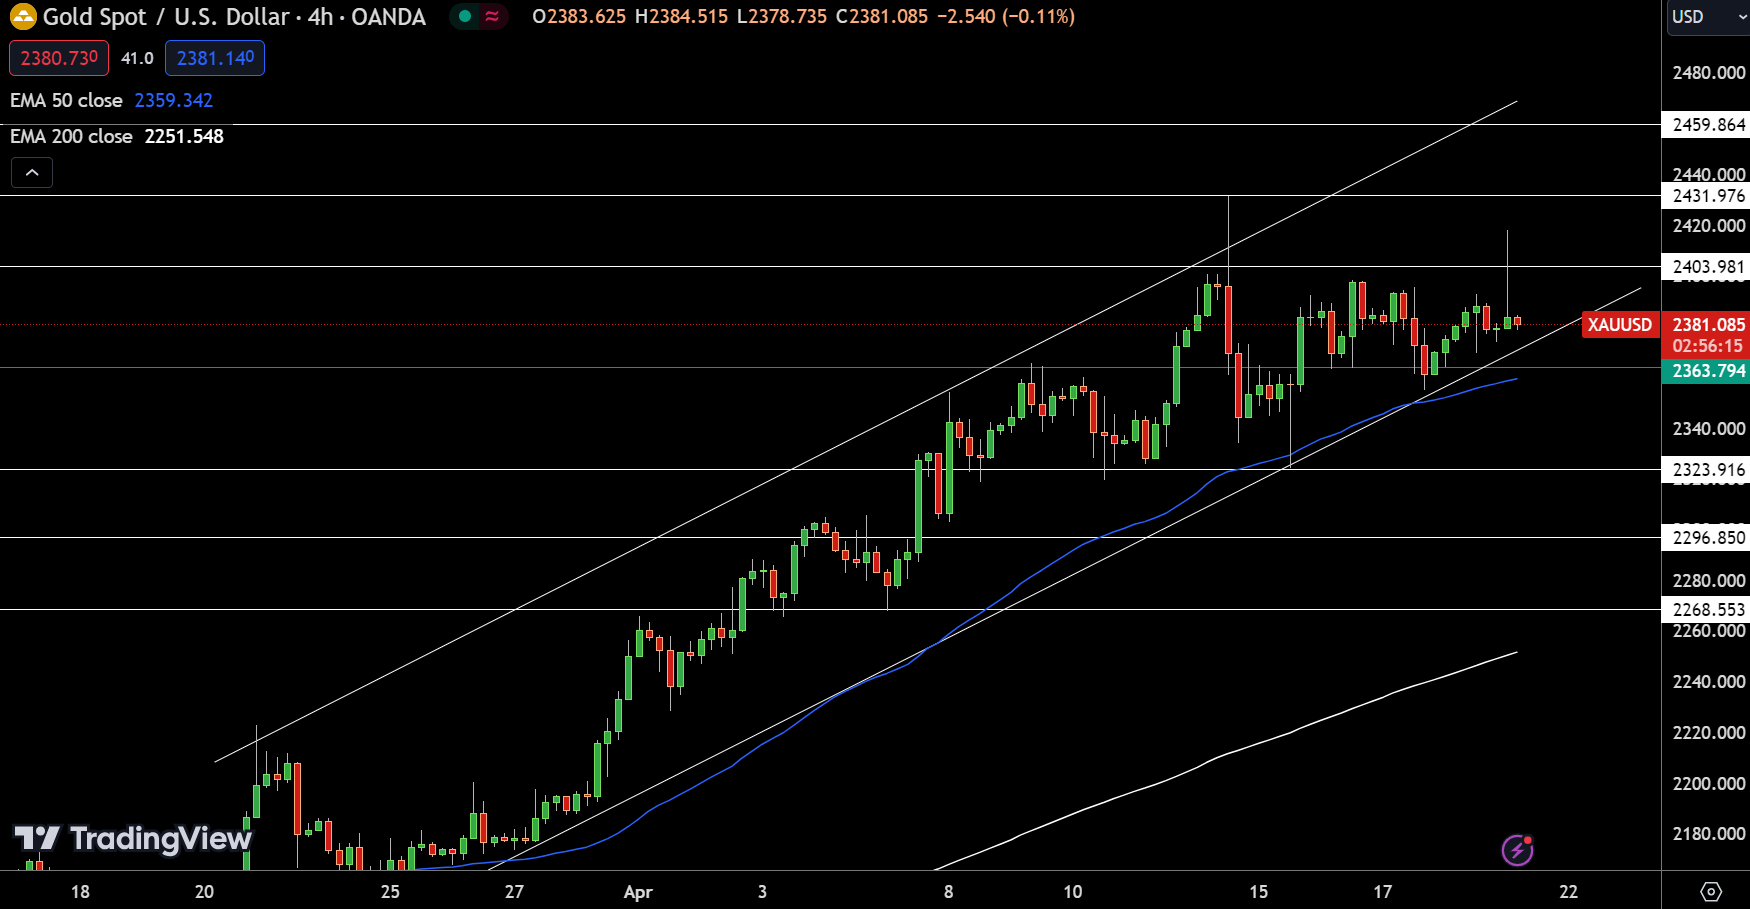Screen dimensions: 1750x909
Task: Collapse the indicator legend with the arrow button
Action: pyautogui.click(x=32, y=172)
